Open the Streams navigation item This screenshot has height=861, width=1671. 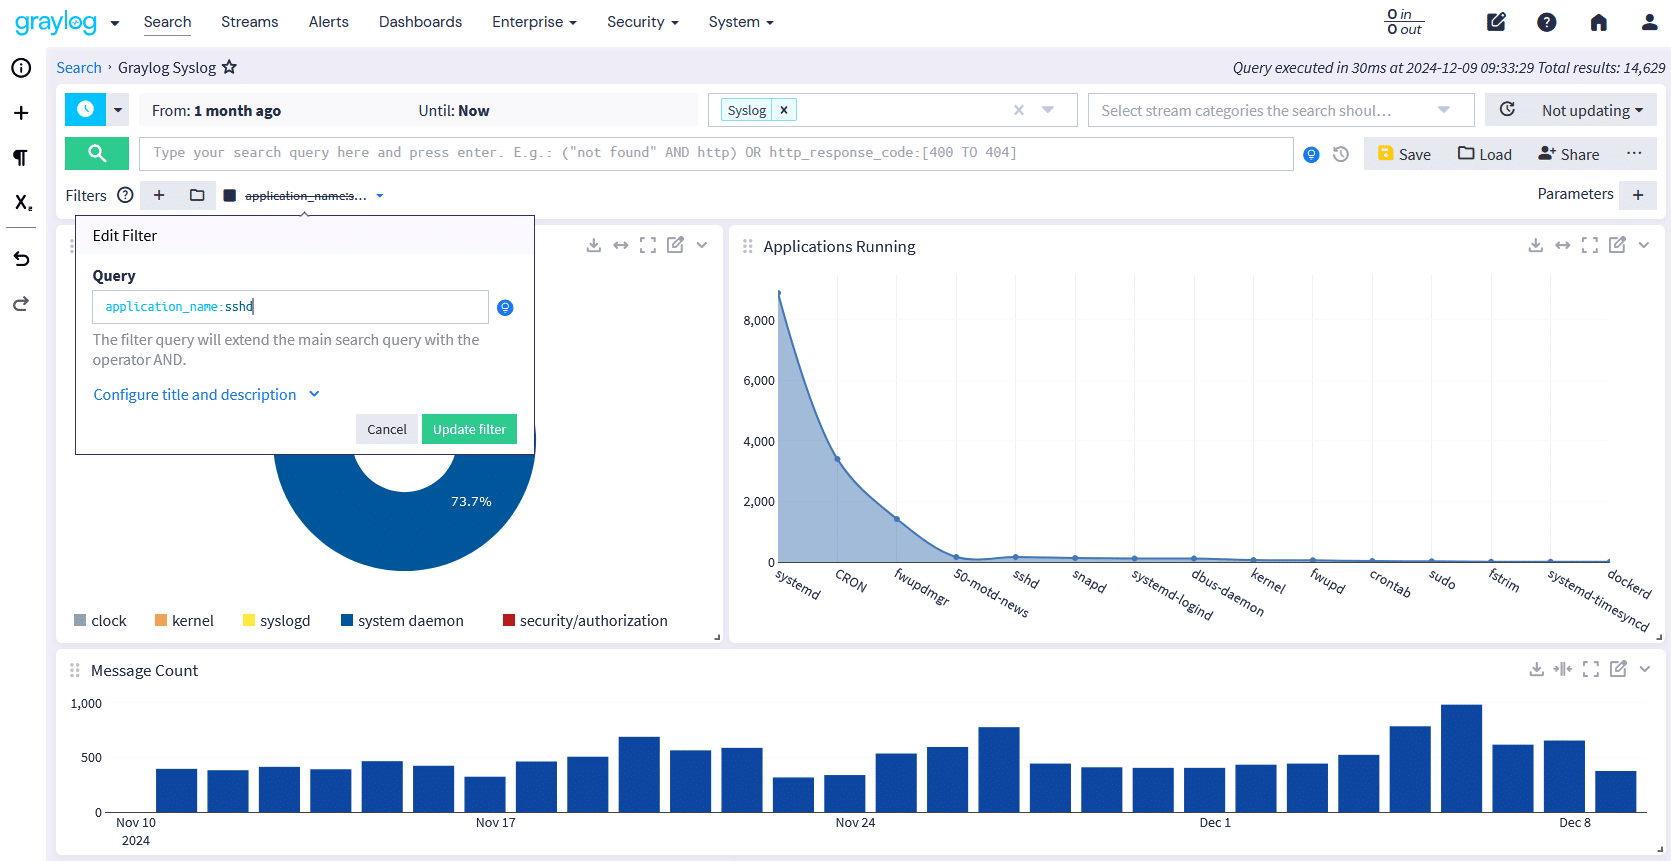tap(249, 22)
